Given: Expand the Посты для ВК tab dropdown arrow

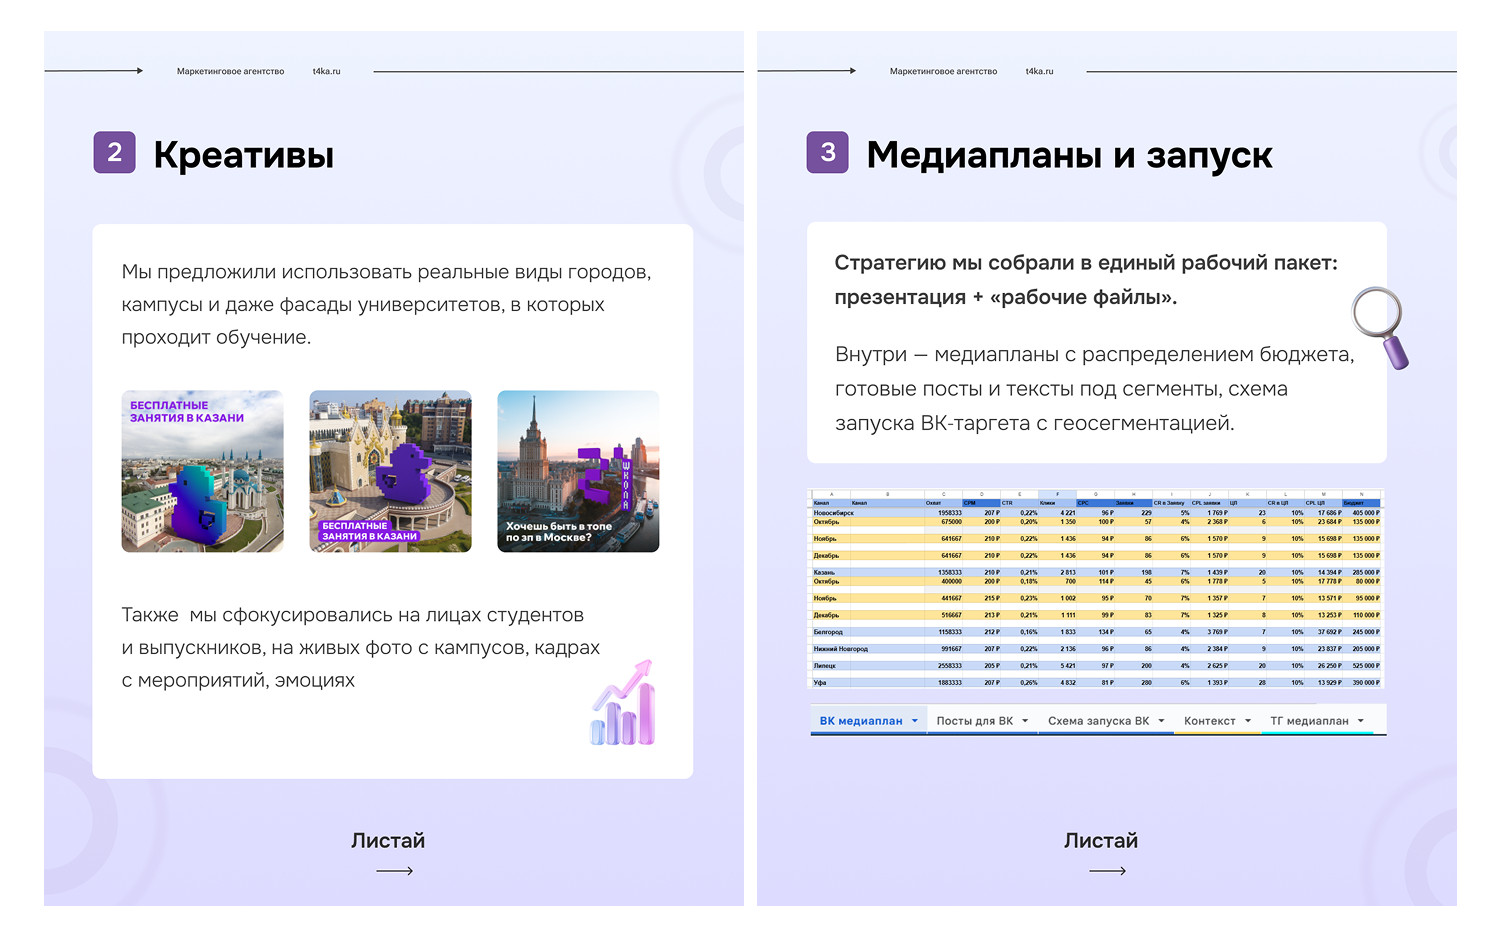Looking at the screenshot, I should (x=1025, y=721).
